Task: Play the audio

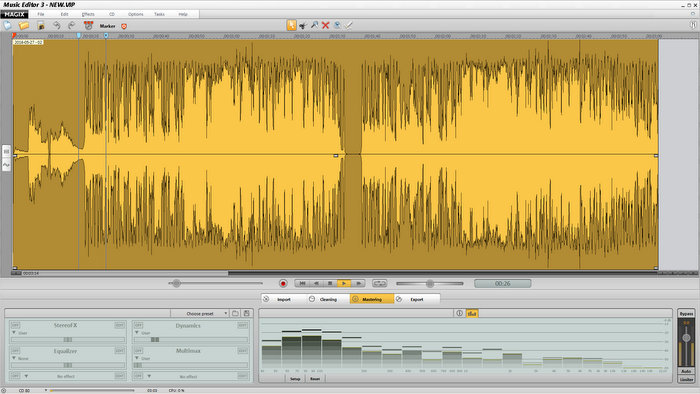Action: point(344,283)
